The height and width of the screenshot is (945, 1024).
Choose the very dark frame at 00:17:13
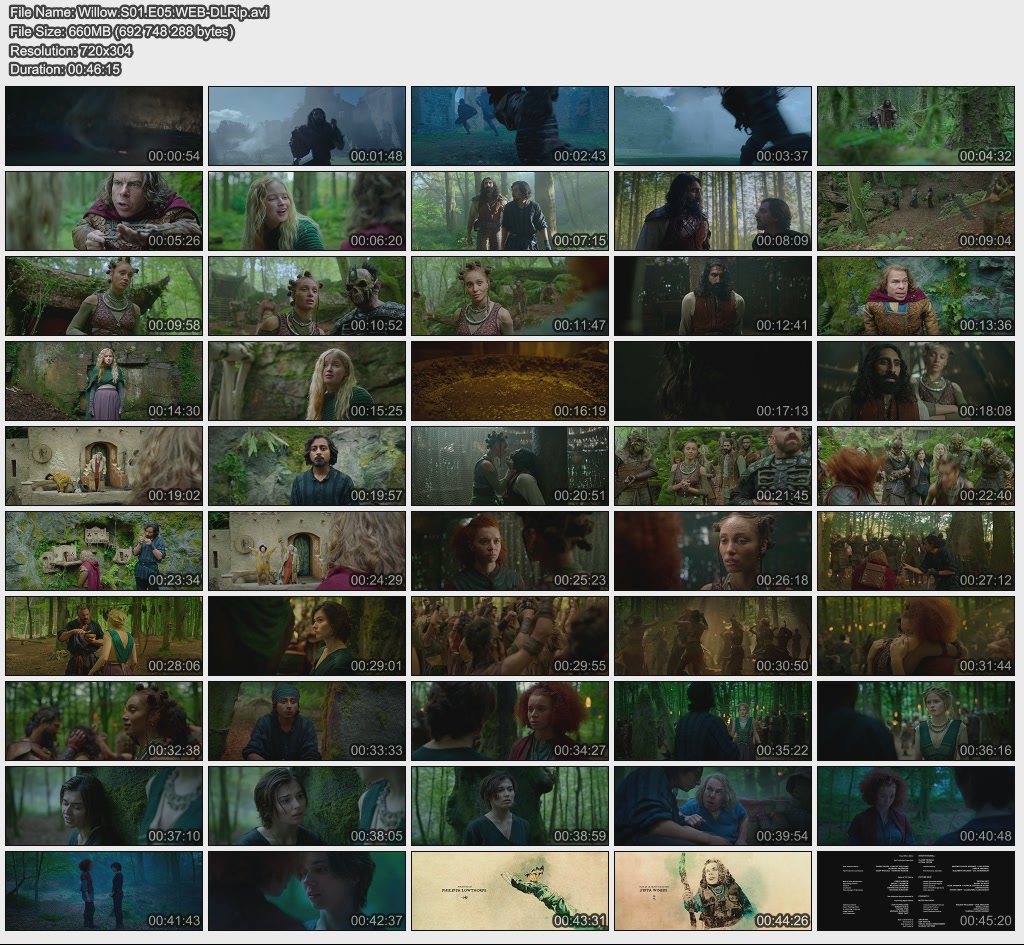coord(713,381)
